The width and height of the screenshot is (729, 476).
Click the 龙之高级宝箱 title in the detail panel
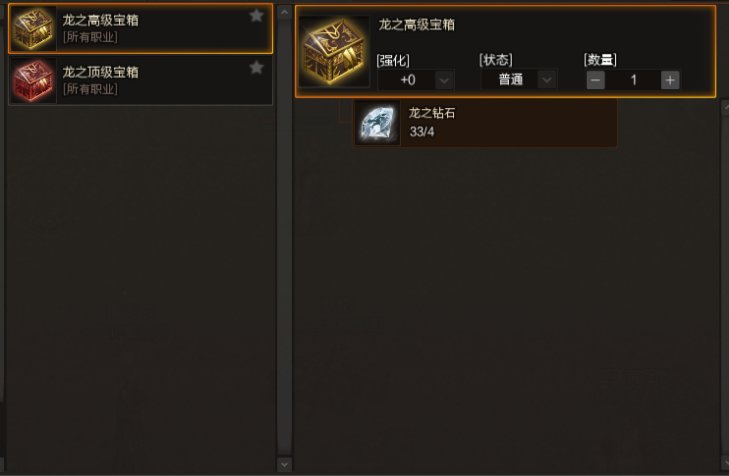coord(417,24)
